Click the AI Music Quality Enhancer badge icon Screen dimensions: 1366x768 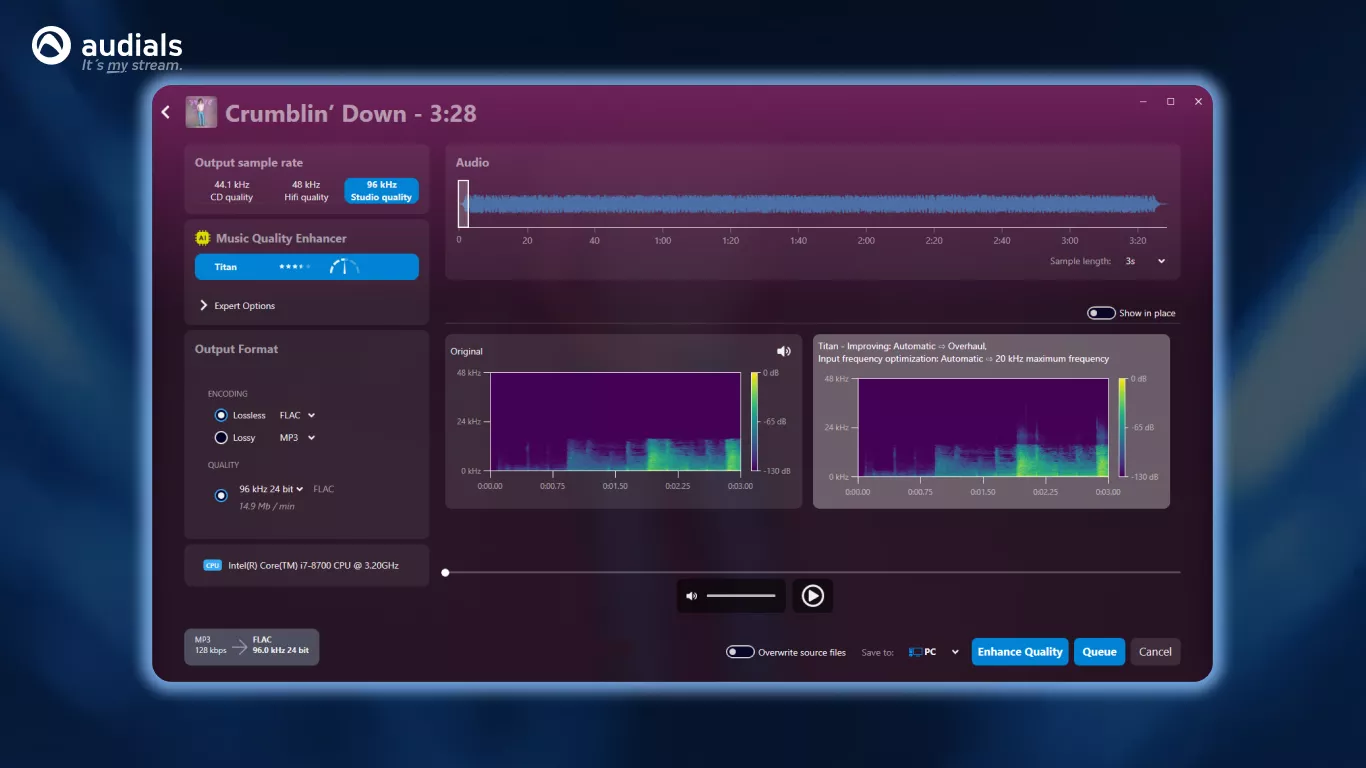[203, 238]
